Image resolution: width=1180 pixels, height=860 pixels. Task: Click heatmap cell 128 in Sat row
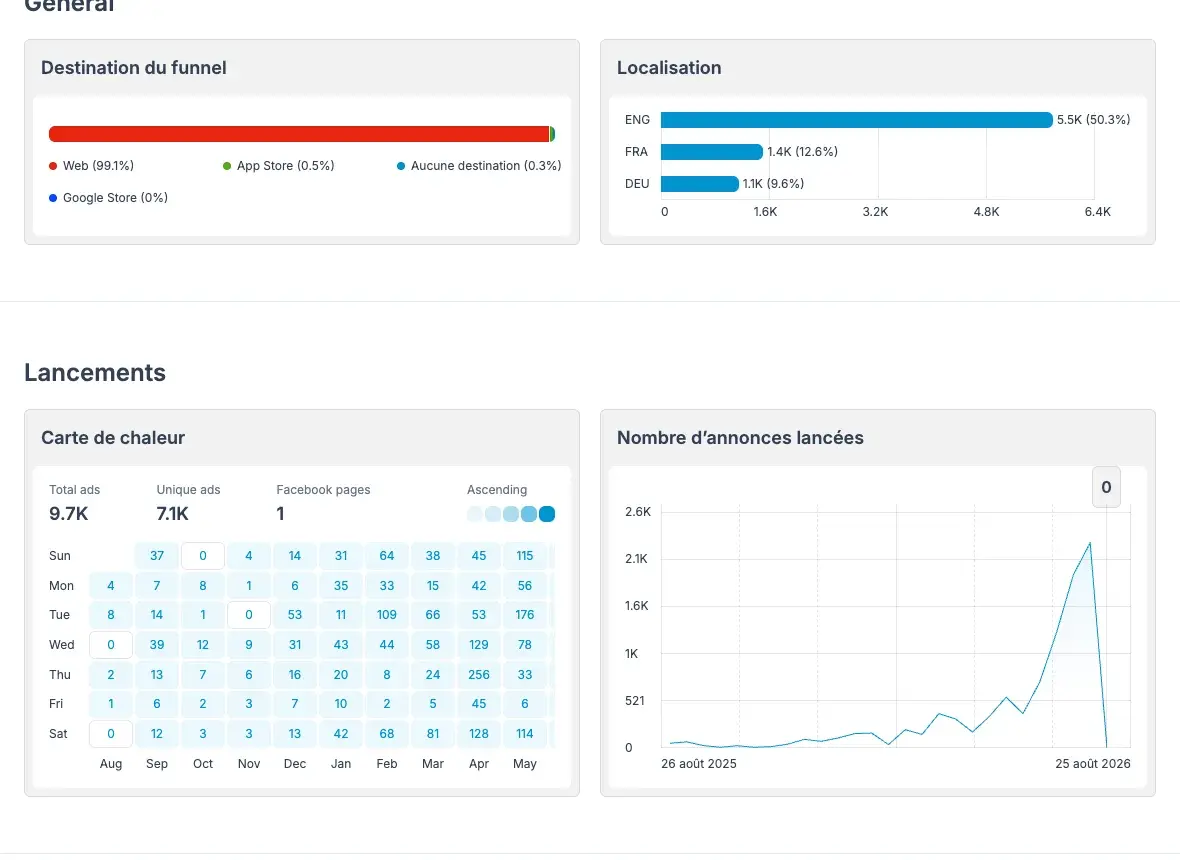479,734
